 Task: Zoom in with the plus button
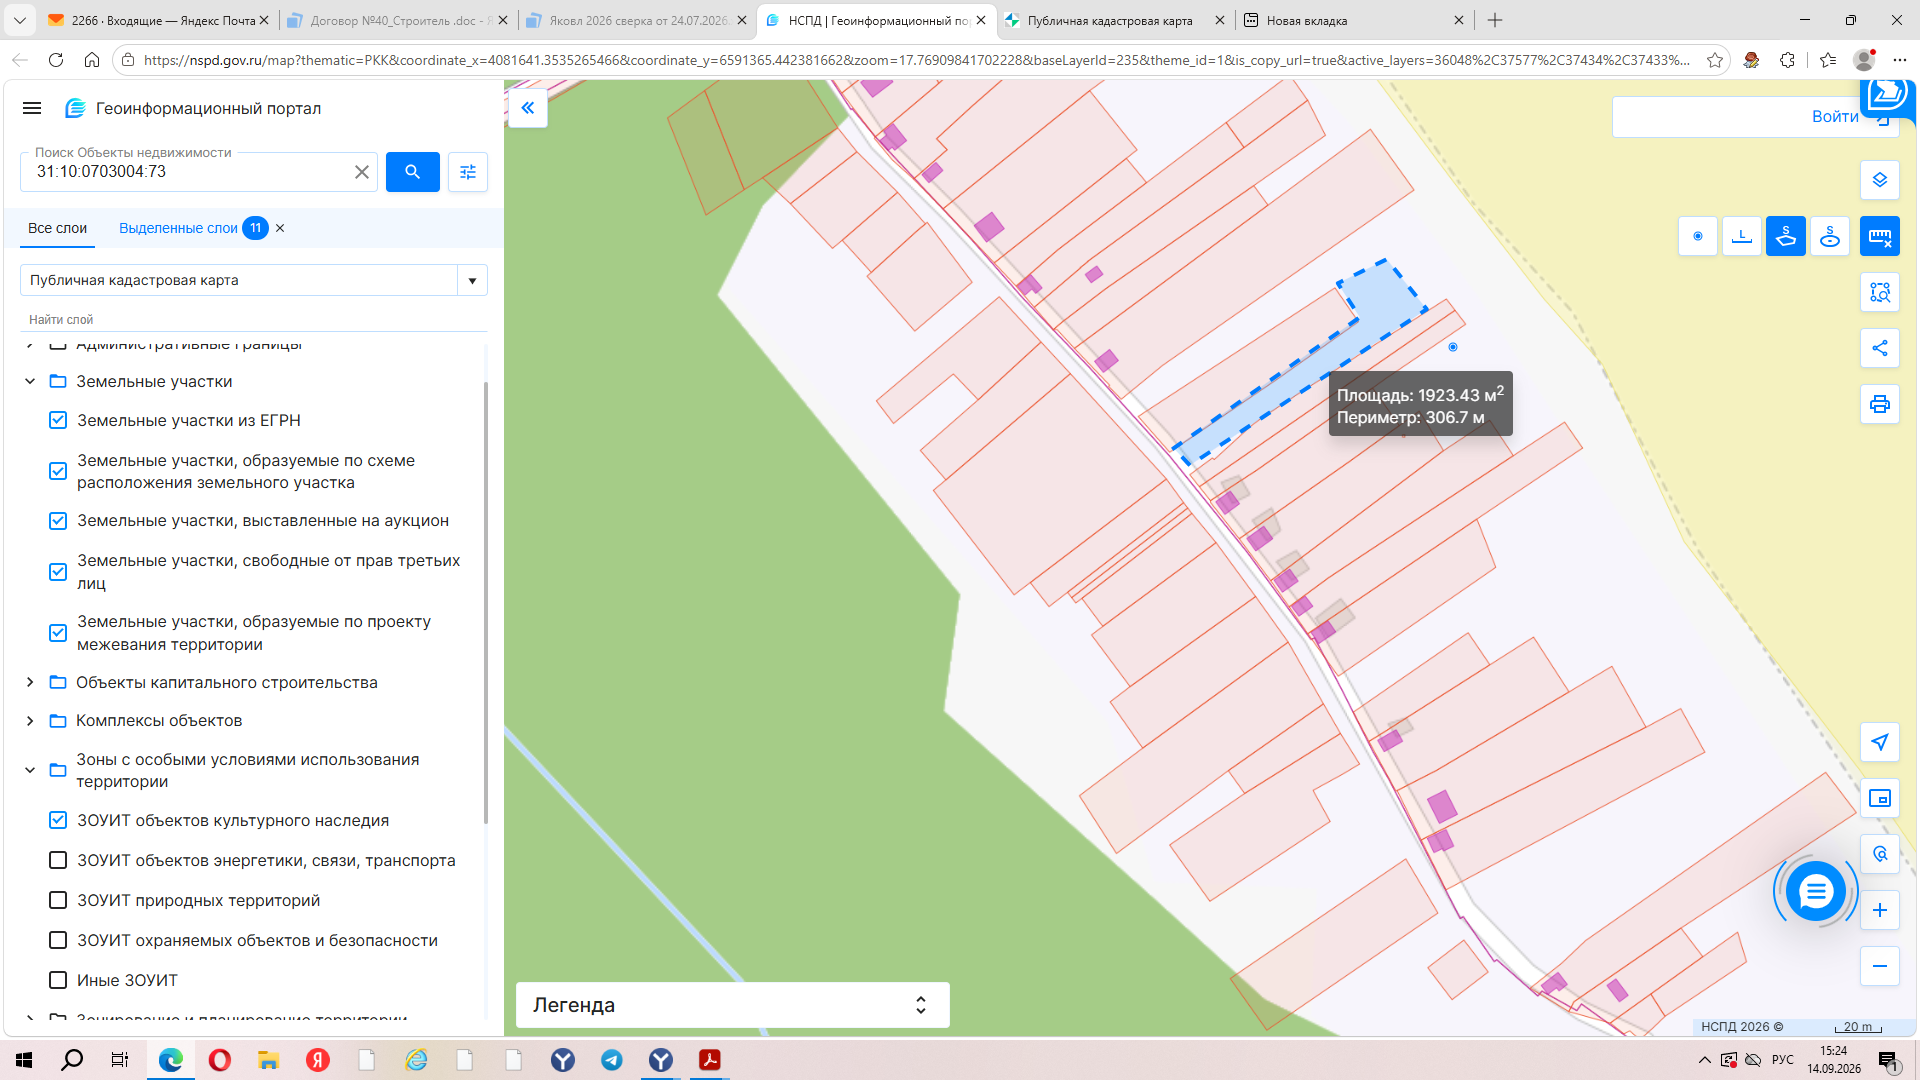[1880, 910]
